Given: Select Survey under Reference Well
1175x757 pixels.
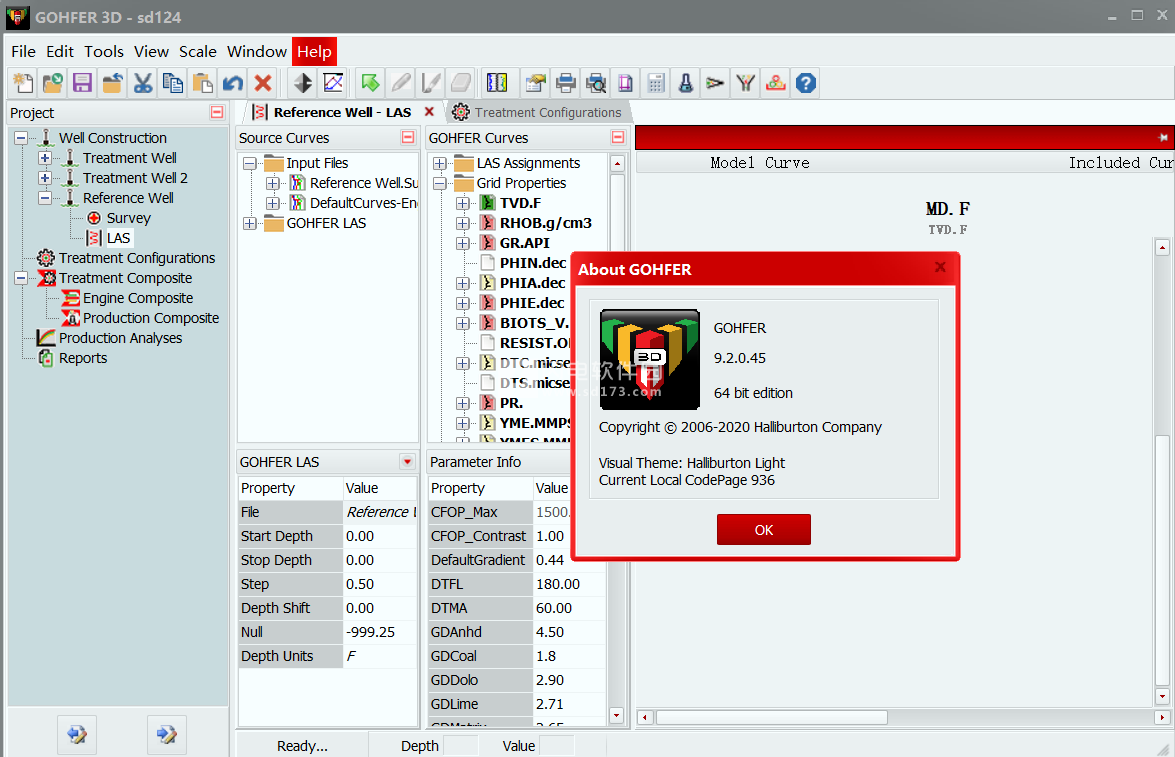Looking at the screenshot, I should pyautogui.click(x=128, y=218).
